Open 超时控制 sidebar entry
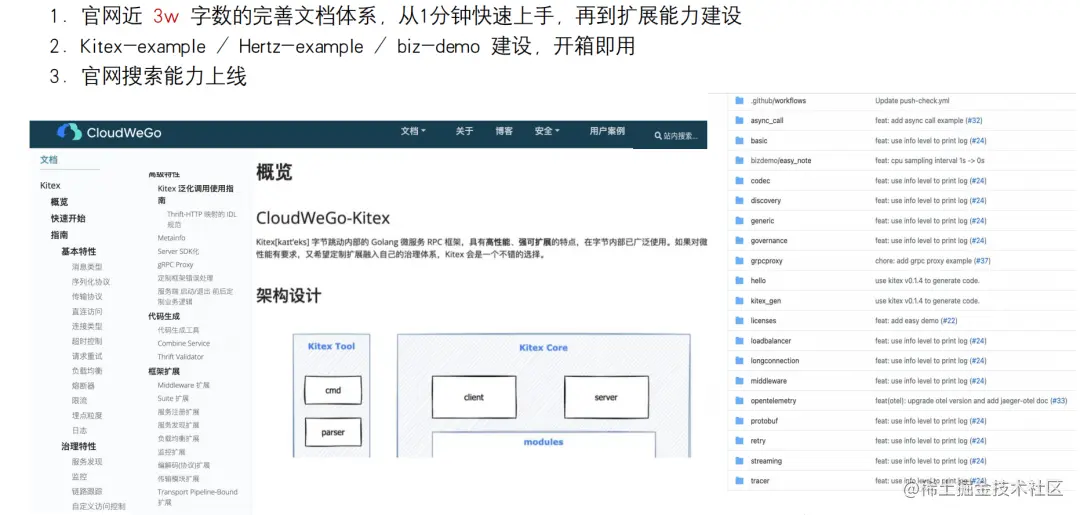1080x515 pixels. click(87, 341)
